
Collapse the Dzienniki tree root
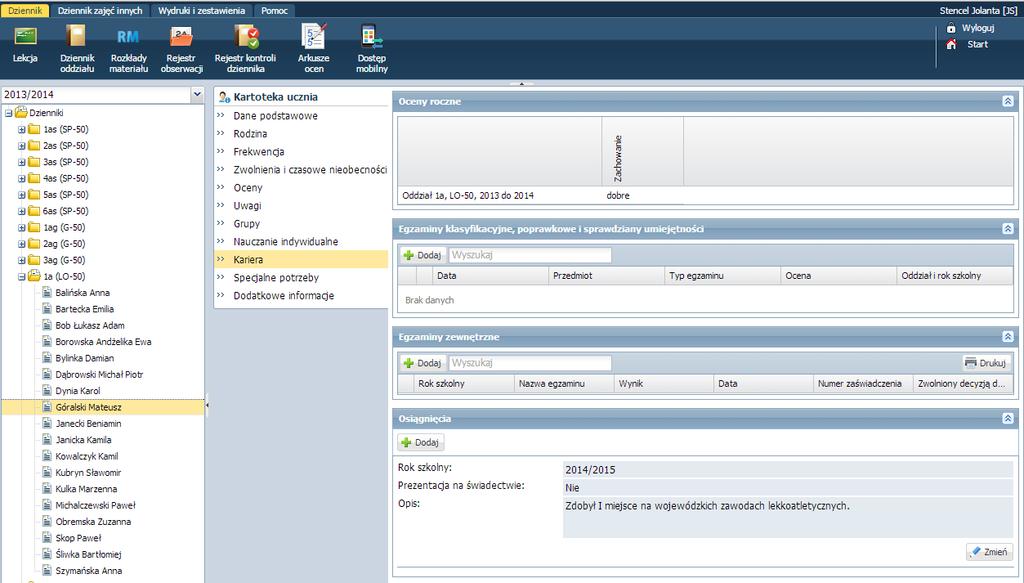tap(8, 113)
